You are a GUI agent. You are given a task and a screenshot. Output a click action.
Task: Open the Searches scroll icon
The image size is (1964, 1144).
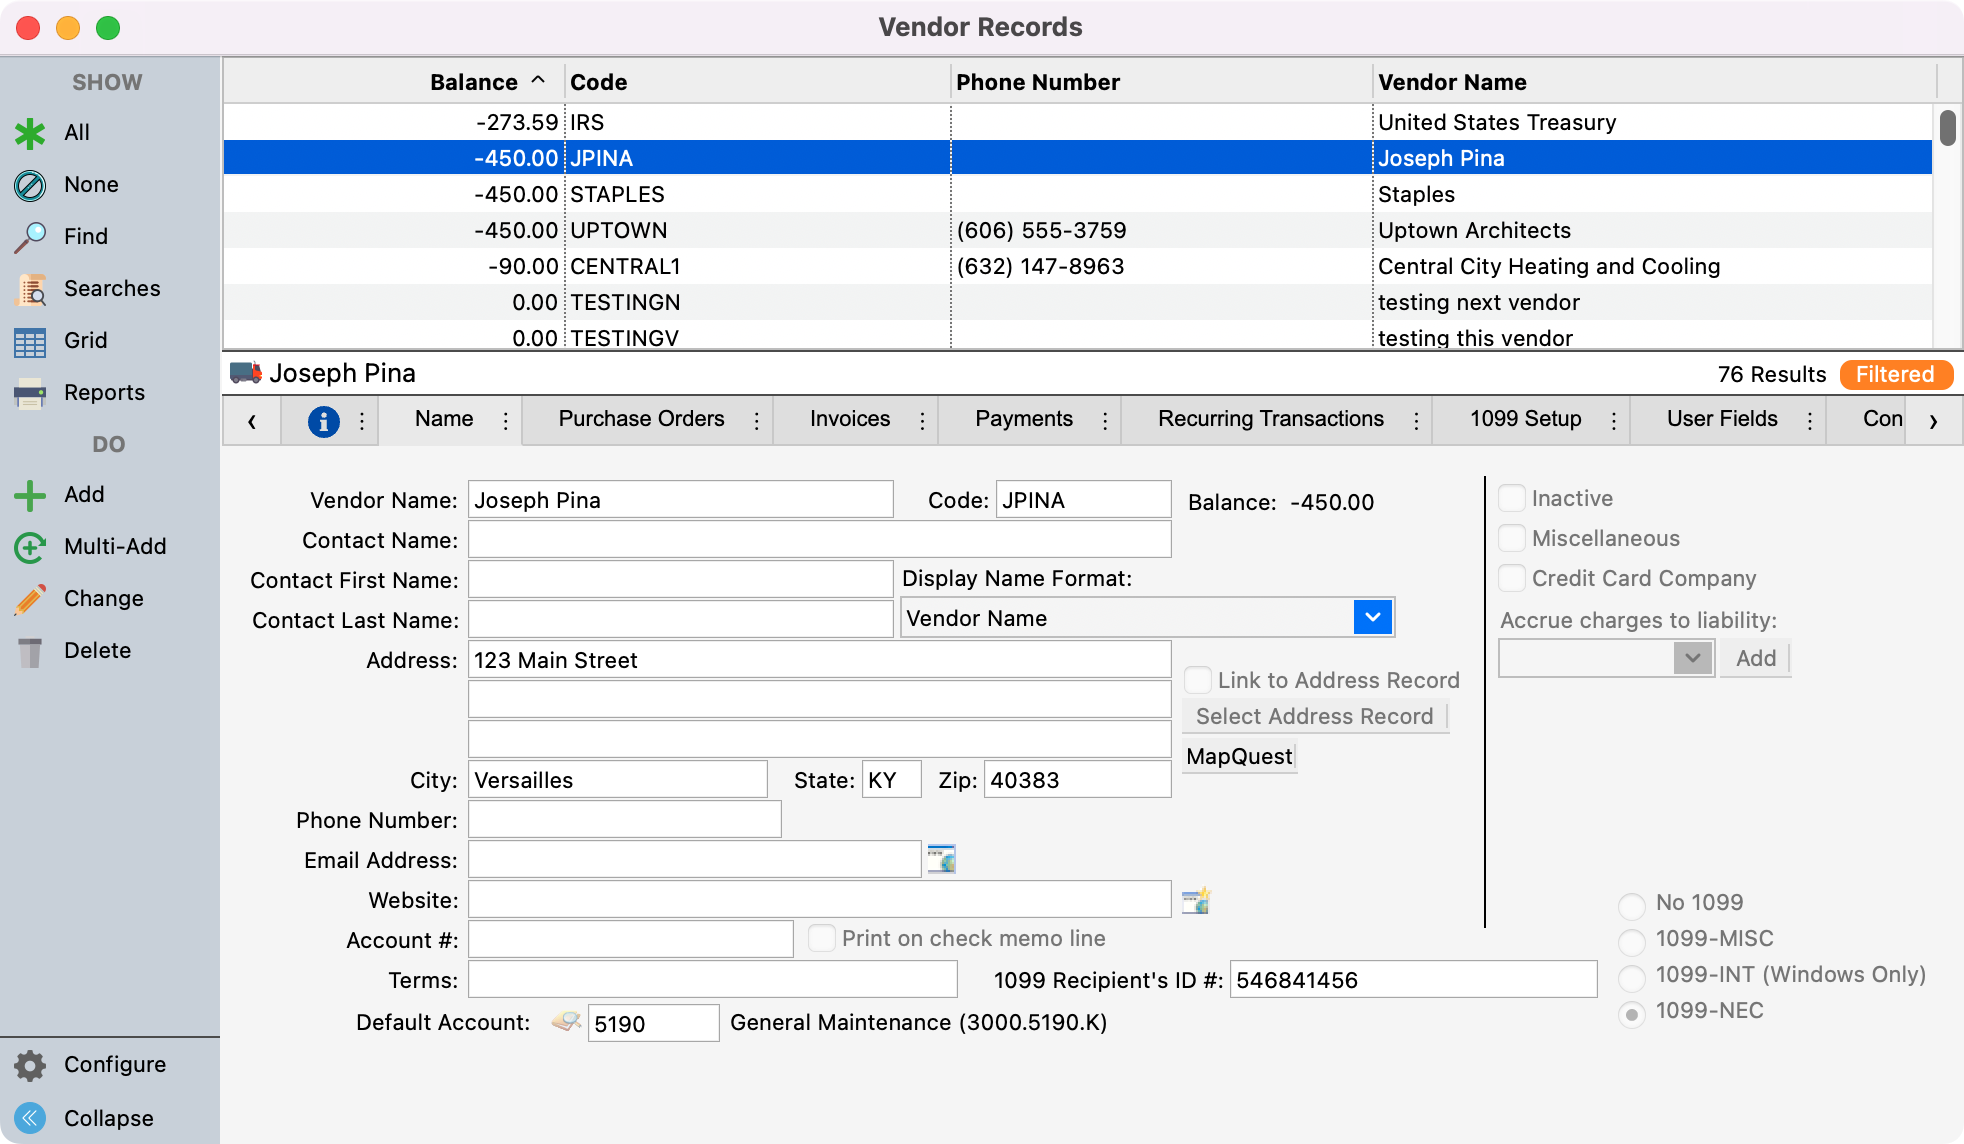(x=30, y=289)
